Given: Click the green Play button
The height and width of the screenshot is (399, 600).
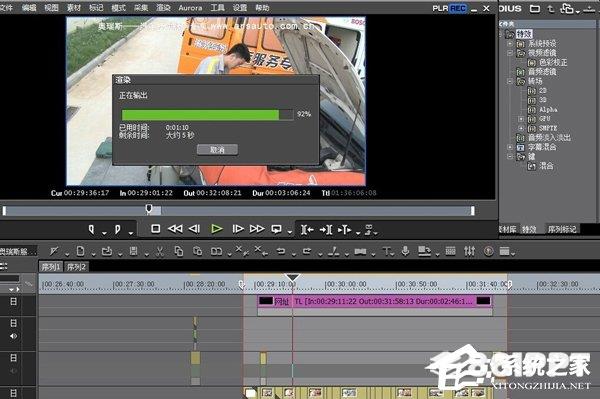Looking at the screenshot, I should 217,229.
